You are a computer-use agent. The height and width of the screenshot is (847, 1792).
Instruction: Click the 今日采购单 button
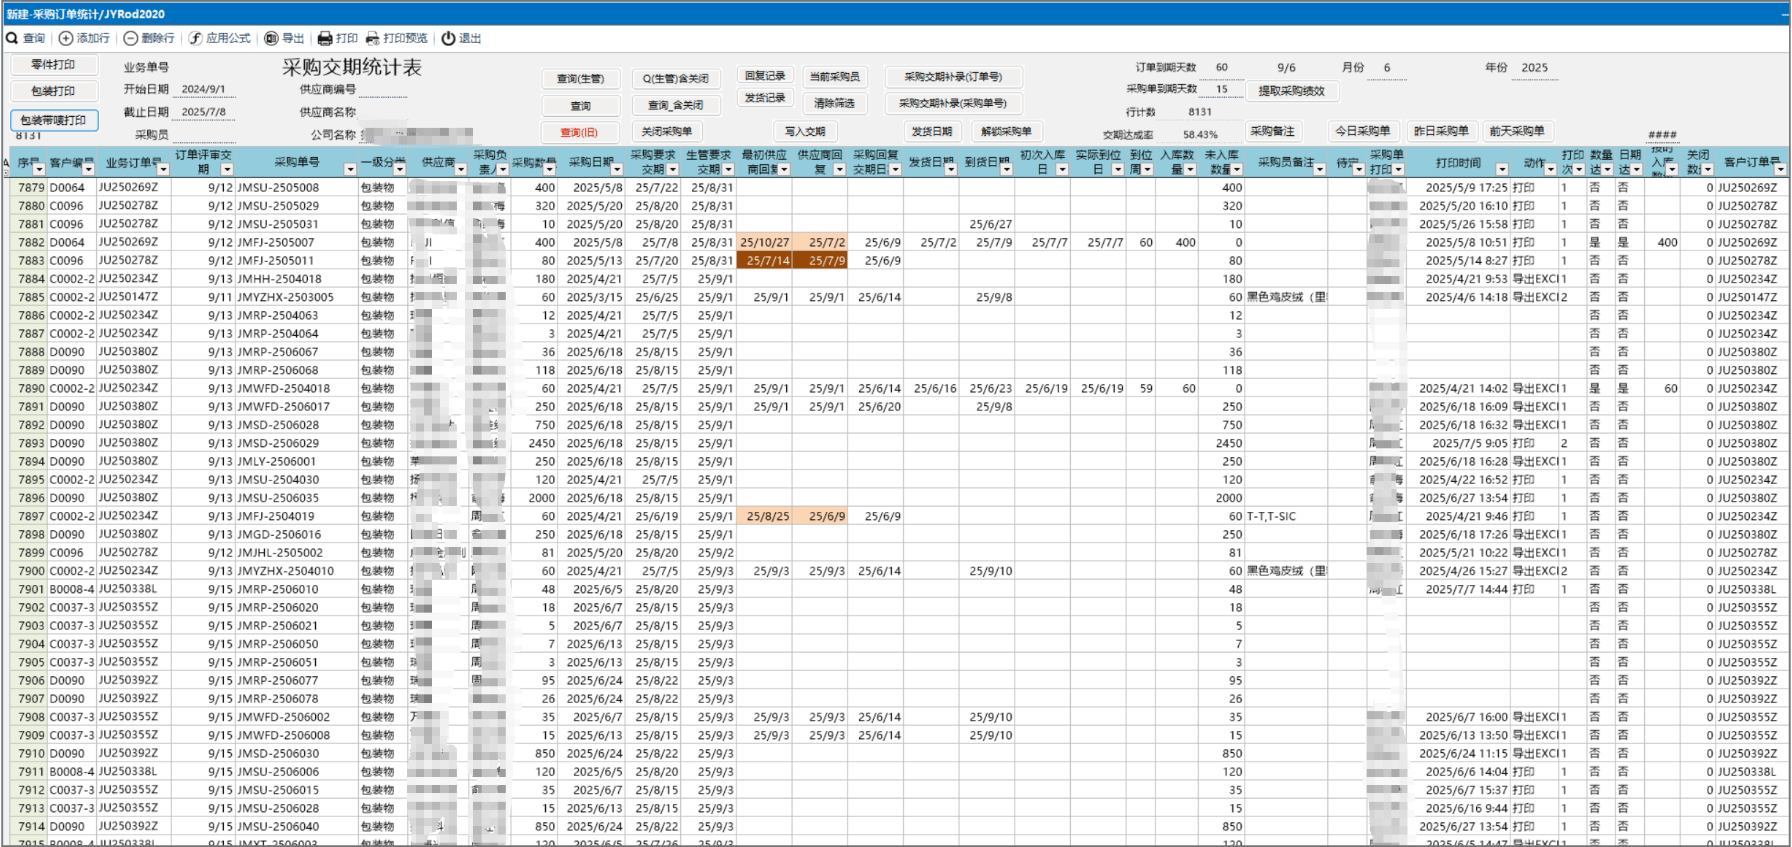point(1362,131)
